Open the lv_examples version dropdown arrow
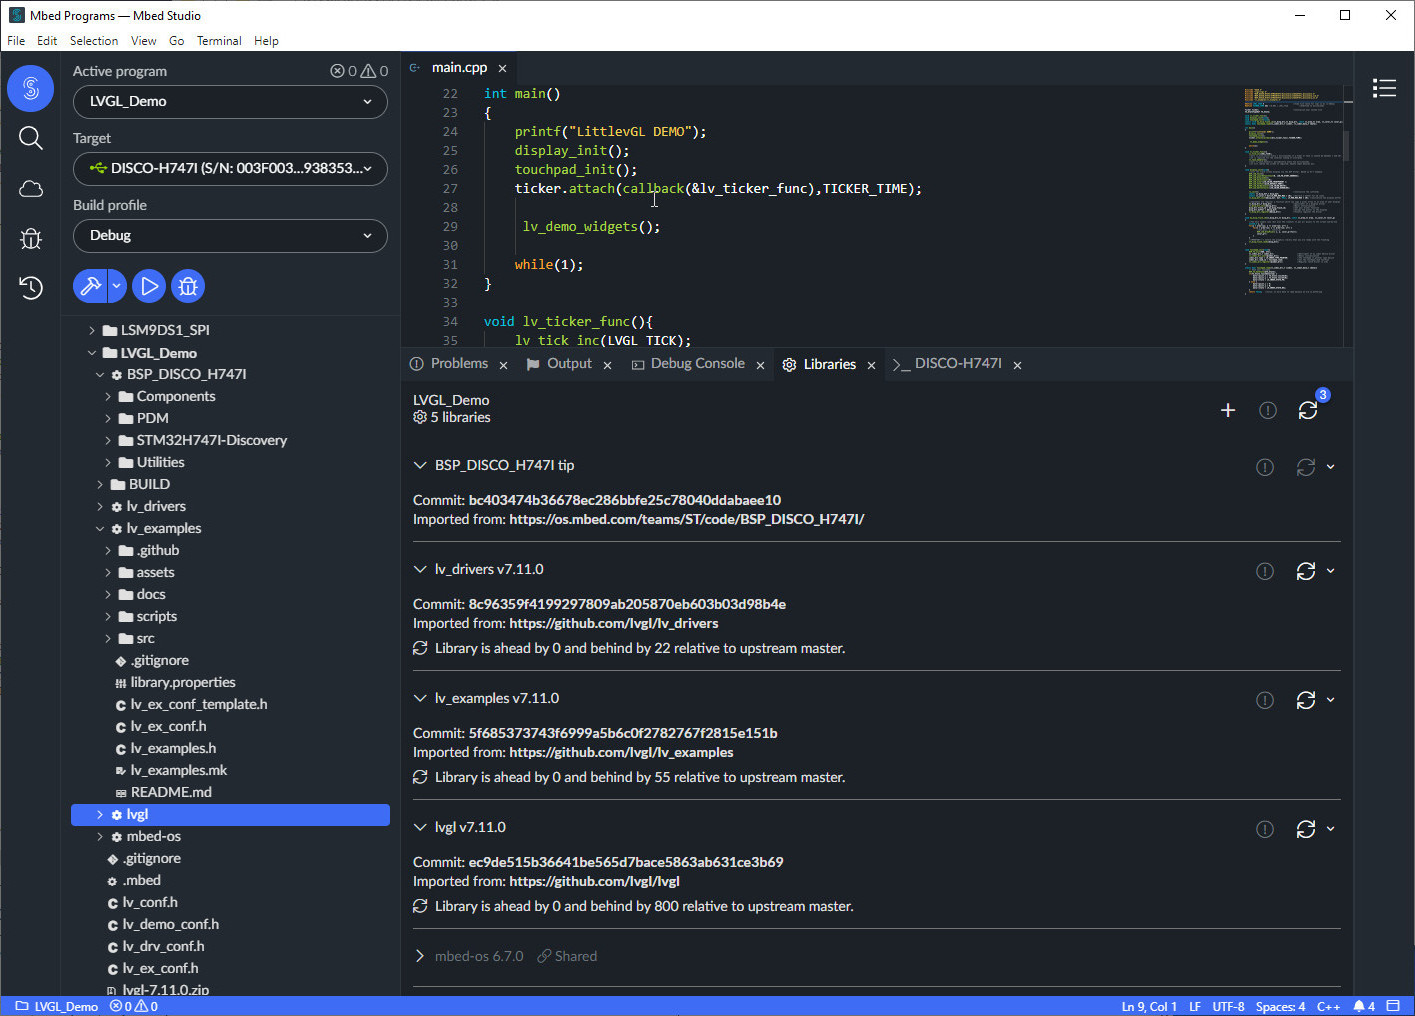The height and width of the screenshot is (1016, 1415). (1331, 700)
